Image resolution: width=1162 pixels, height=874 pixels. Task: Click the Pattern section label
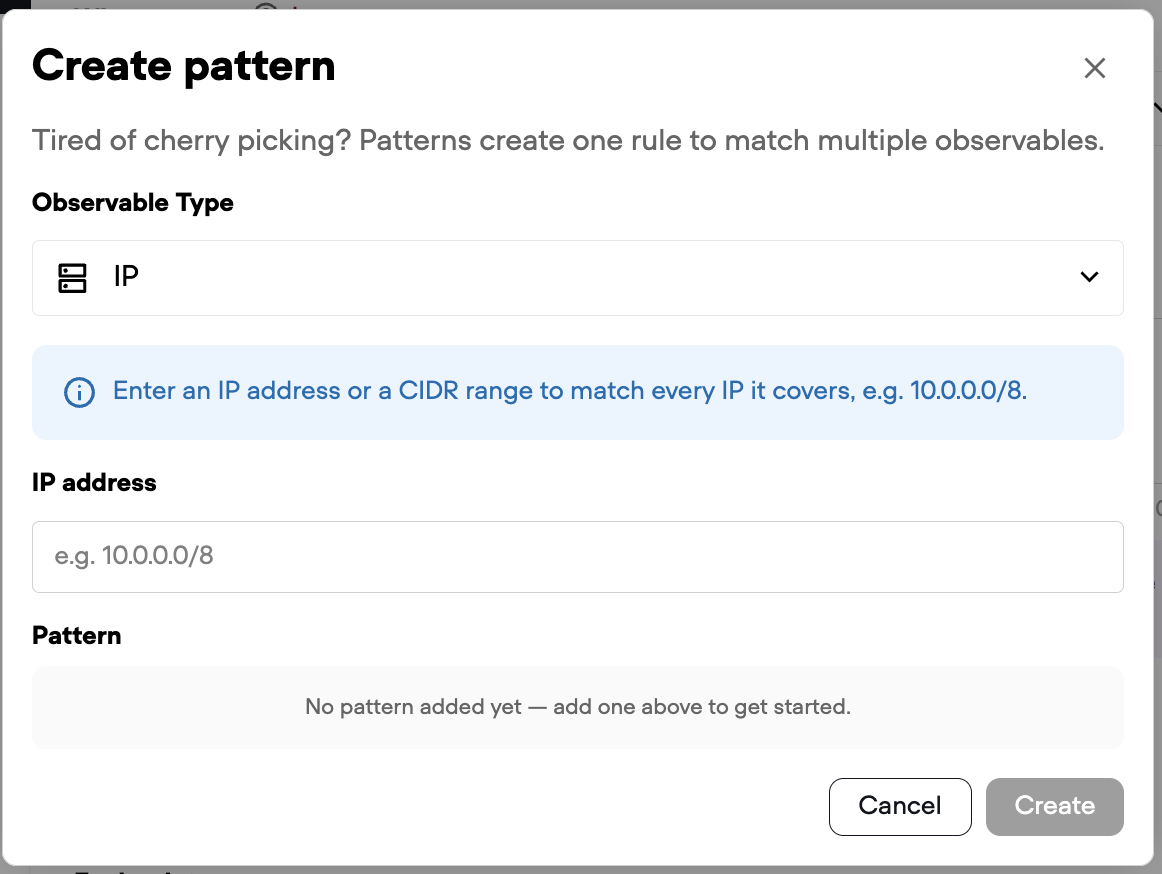tap(76, 635)
